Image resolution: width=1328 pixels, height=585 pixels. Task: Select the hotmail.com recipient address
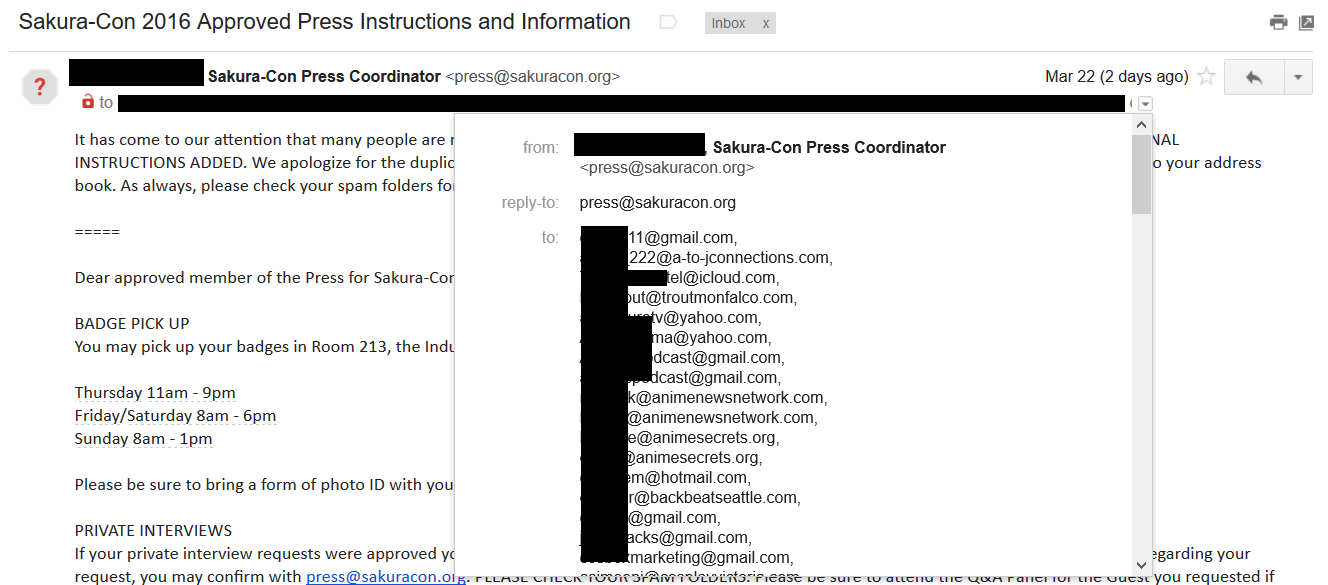(x=664, y=478)
